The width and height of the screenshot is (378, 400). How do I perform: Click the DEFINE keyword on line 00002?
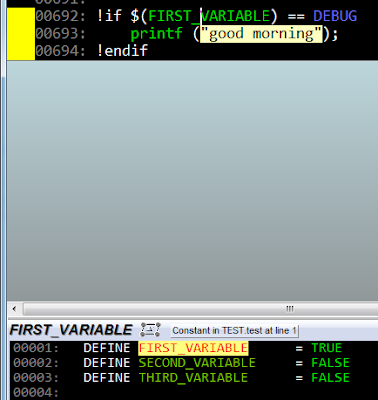[x=107, y=363]
